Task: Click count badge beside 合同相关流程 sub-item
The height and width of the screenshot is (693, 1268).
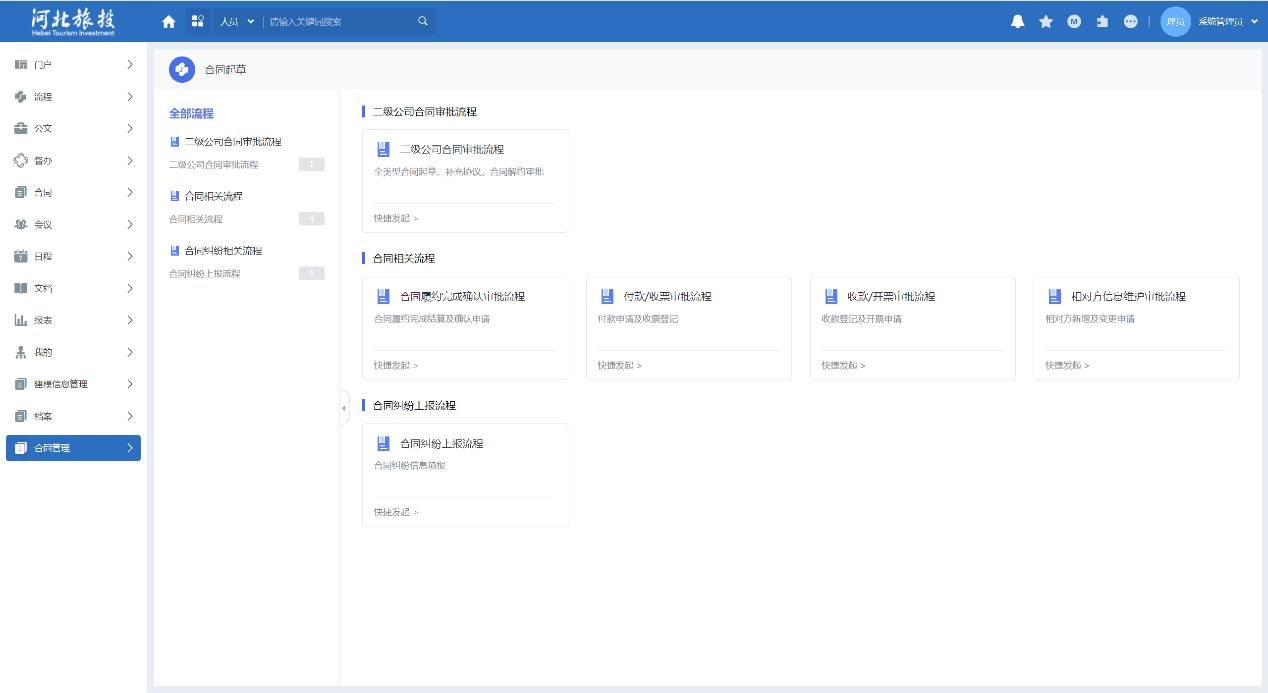Action: pyautogui.click(x=312, y=219)
